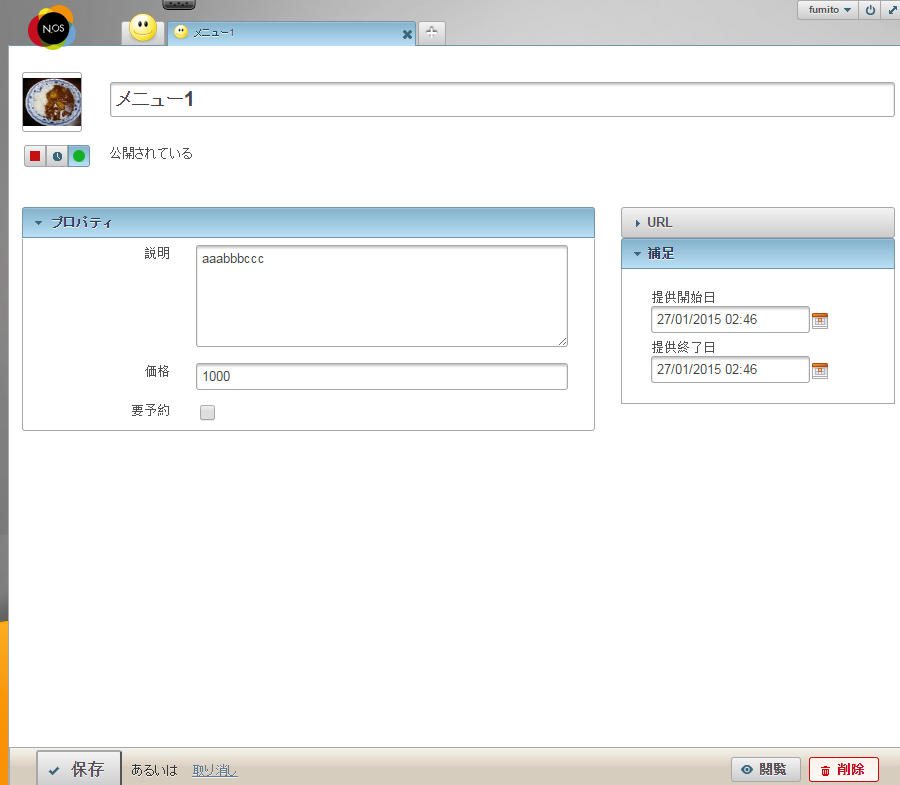The image size is (900, 785).
Task: Open calendar picker for 提供開始日
Action: pyautogui.click(x=820, y=320)
